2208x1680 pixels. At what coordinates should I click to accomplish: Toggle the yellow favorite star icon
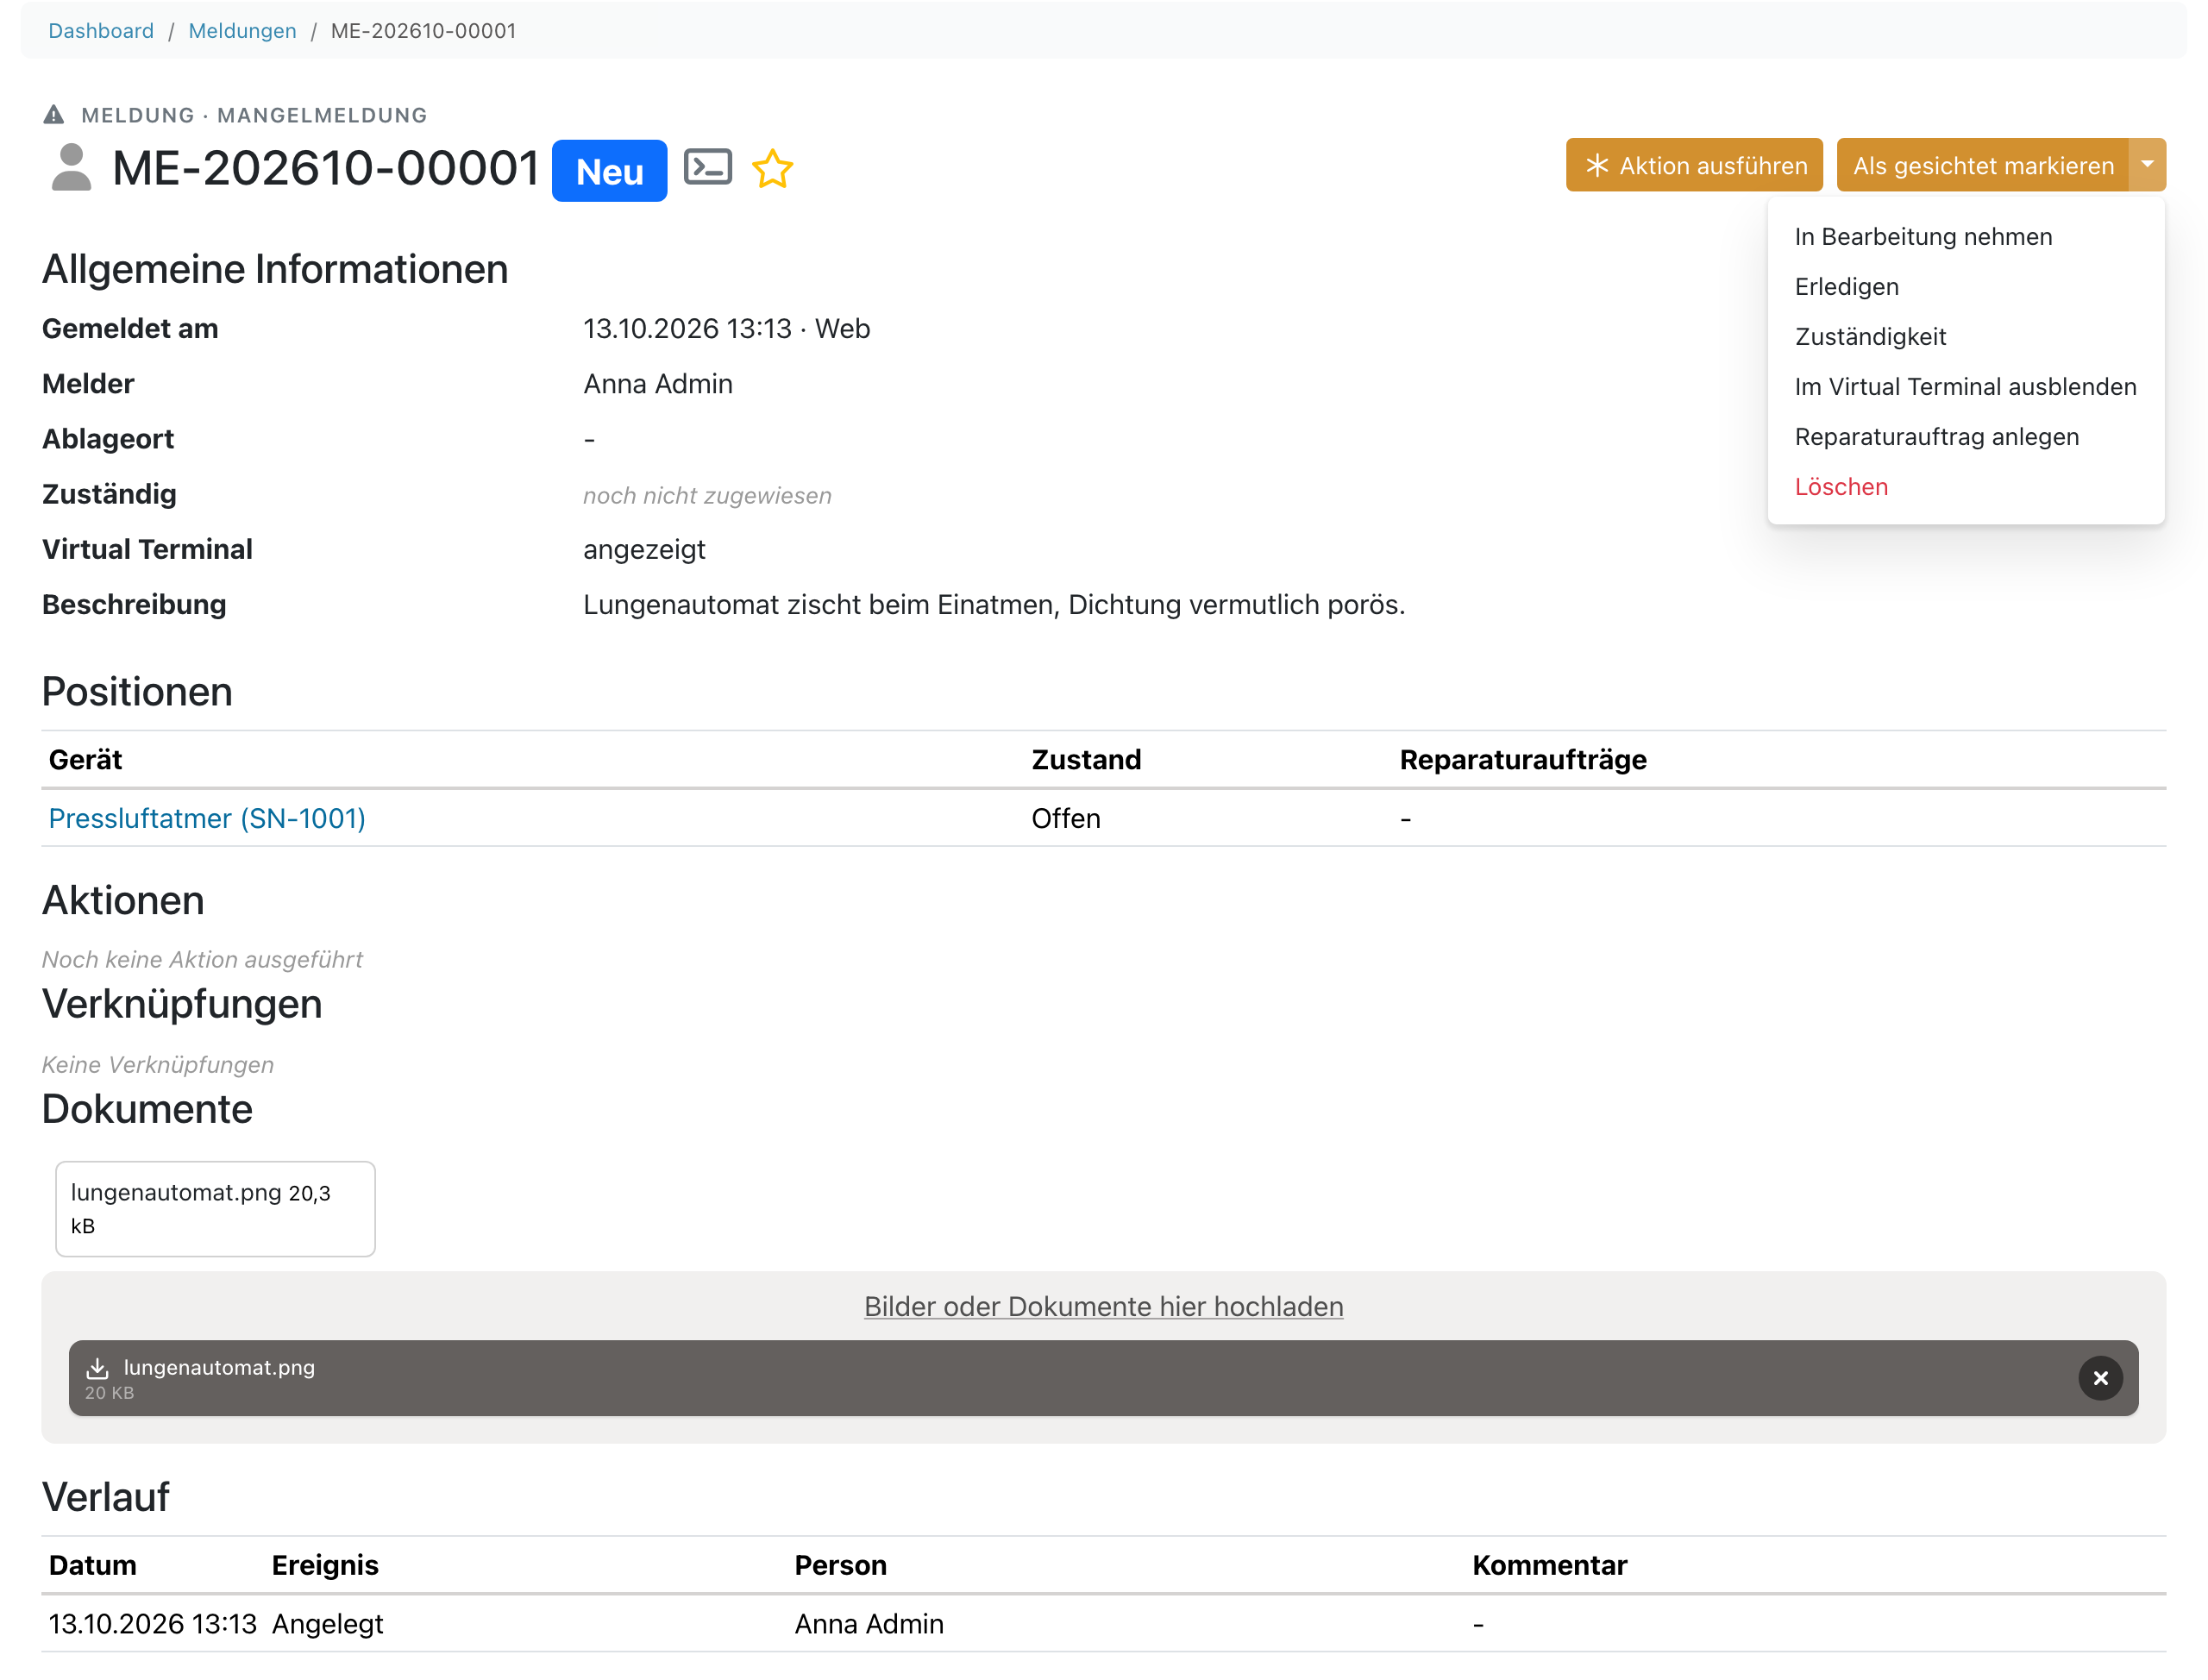click(x=772, y=169)
